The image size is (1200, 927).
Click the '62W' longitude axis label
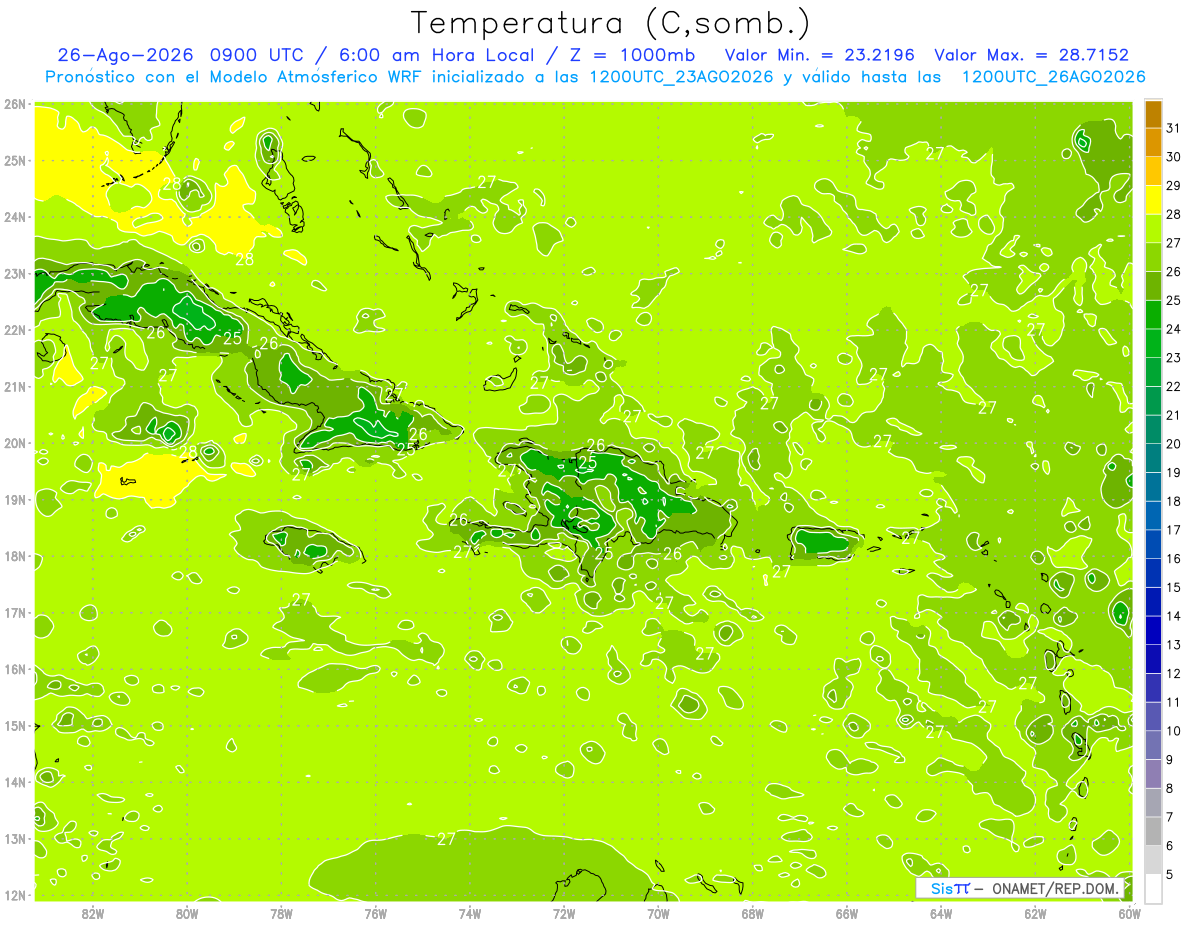[1035, 913]
